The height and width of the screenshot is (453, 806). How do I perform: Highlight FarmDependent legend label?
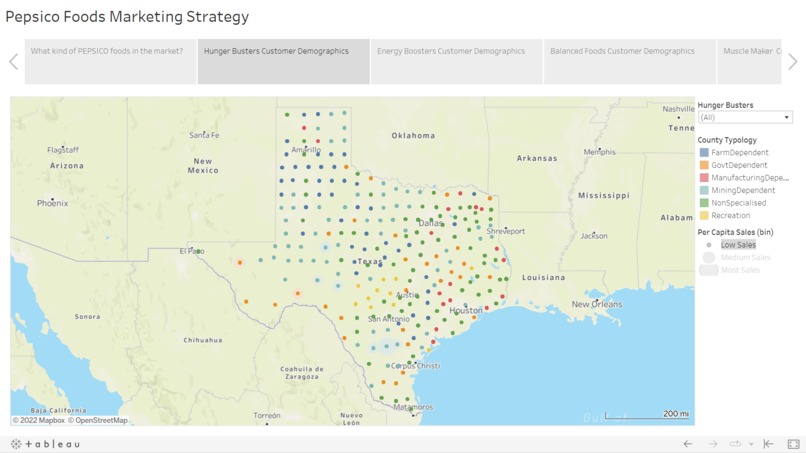pos(740,152)
